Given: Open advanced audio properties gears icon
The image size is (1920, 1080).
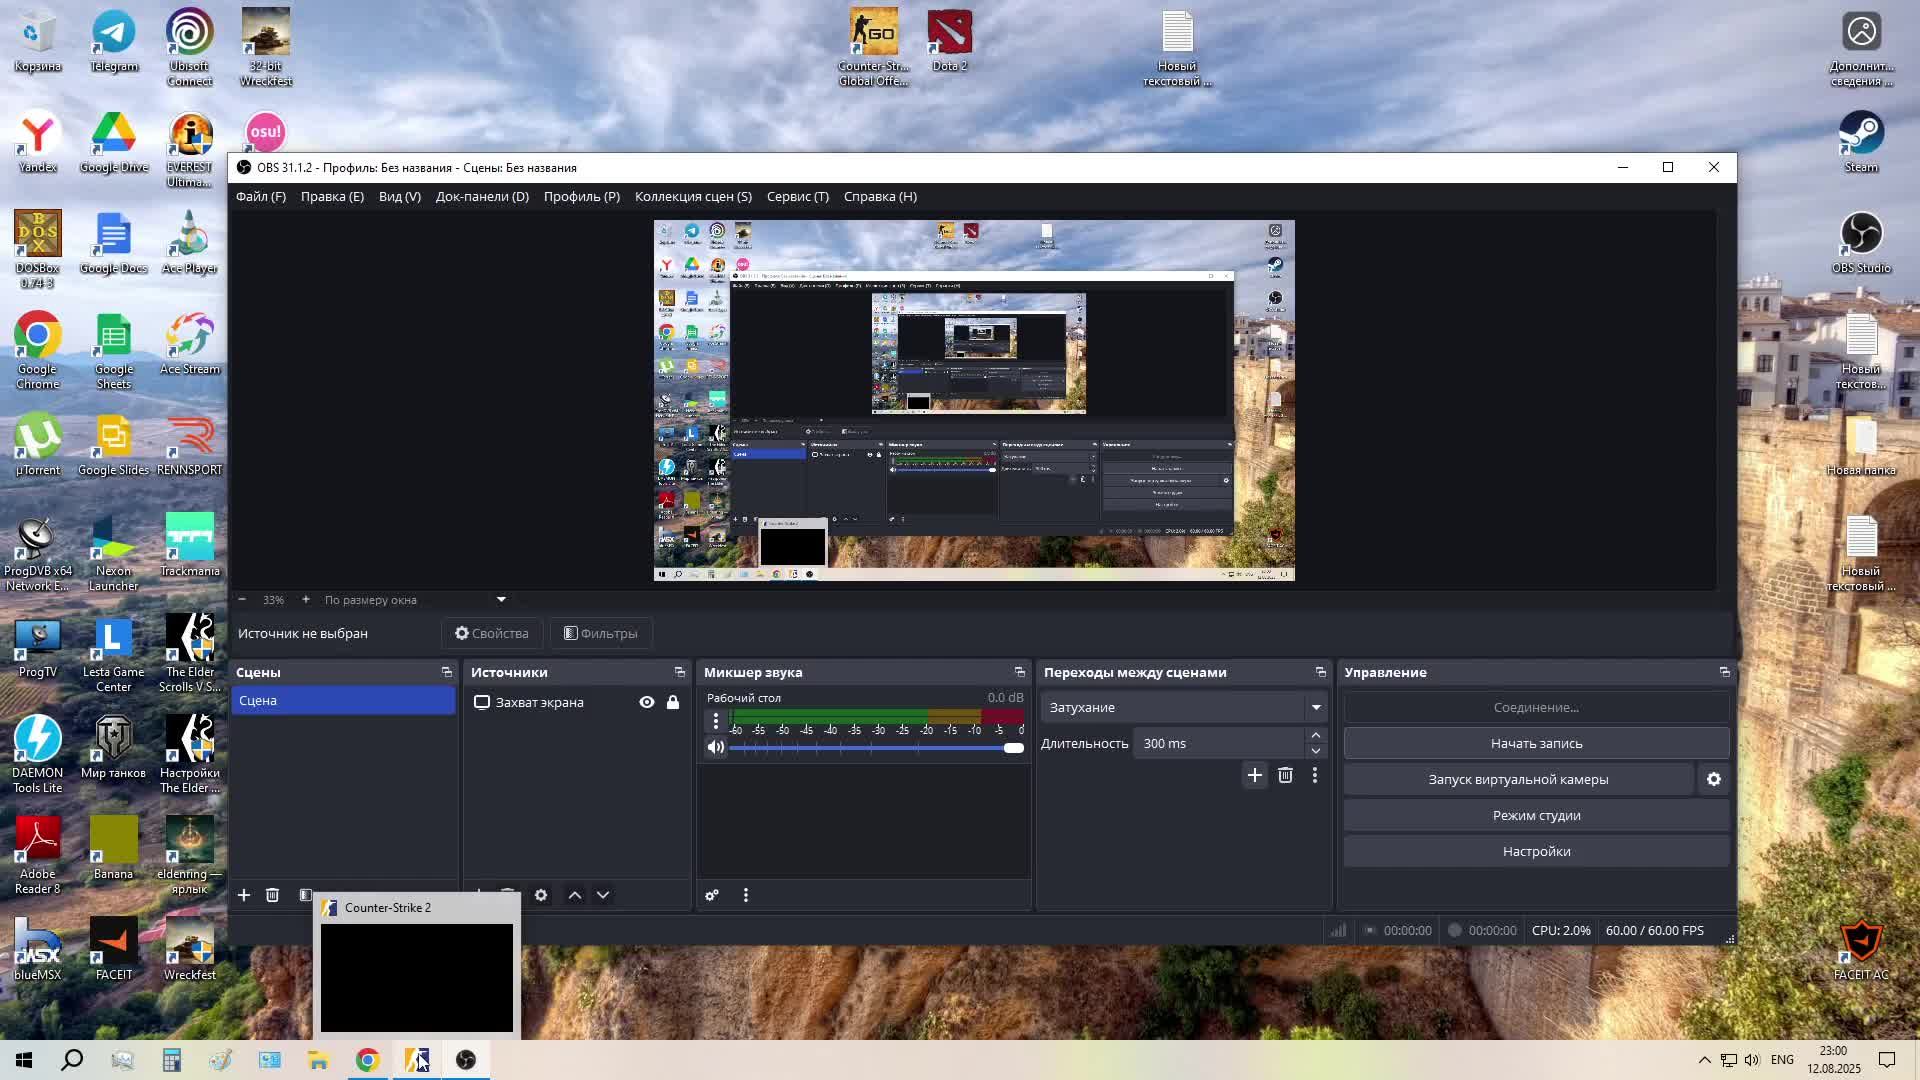Looking at the screenshot, I should (712, 895).
